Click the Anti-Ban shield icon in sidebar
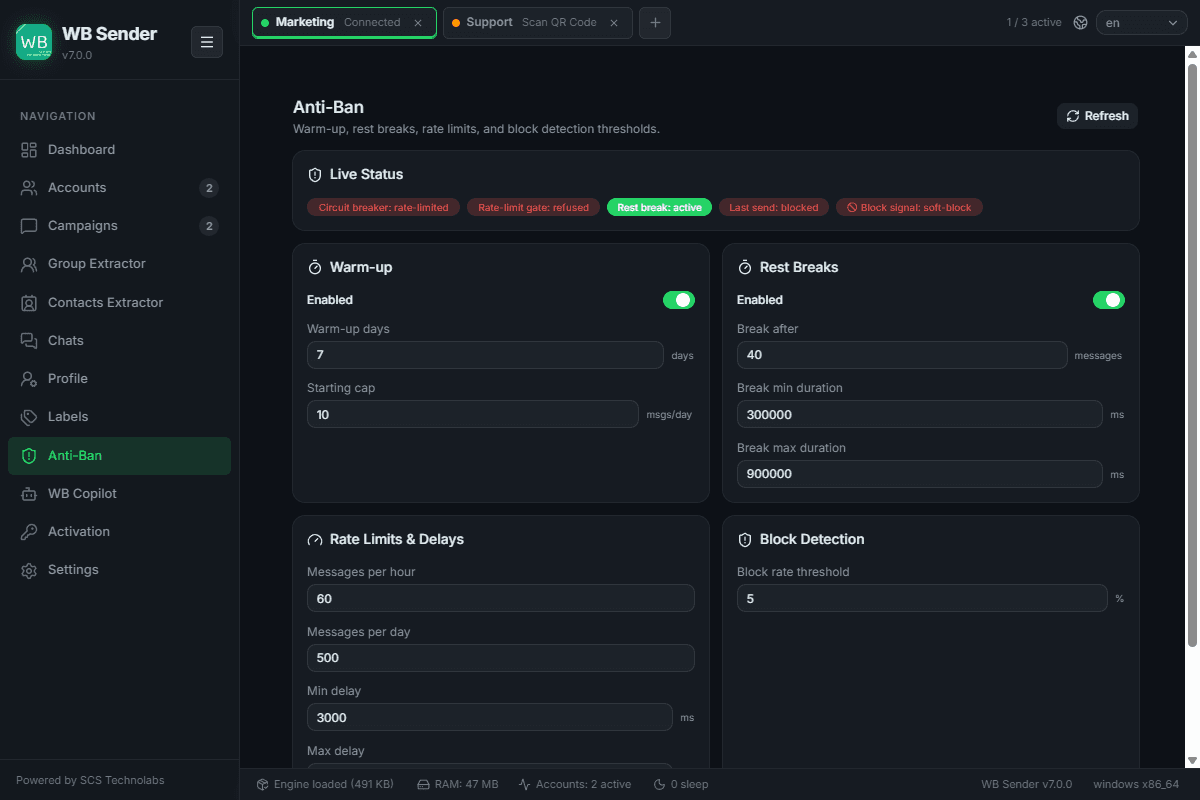This screenshot has width=1200, height=800. tap(29, 456)
